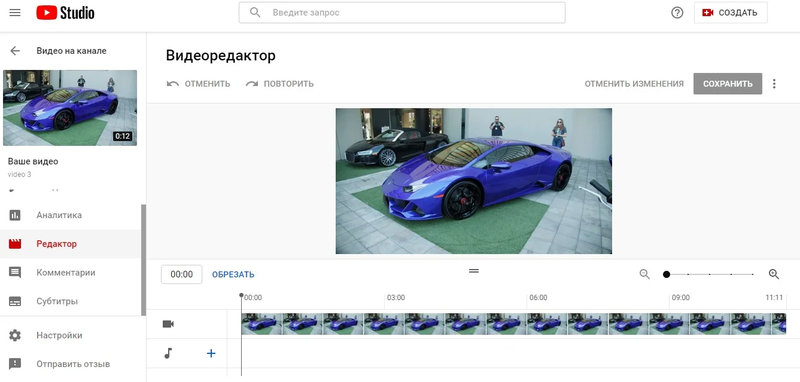
Task: Click the 09:00 timeline ruler mark
Action: click(680, 297)
